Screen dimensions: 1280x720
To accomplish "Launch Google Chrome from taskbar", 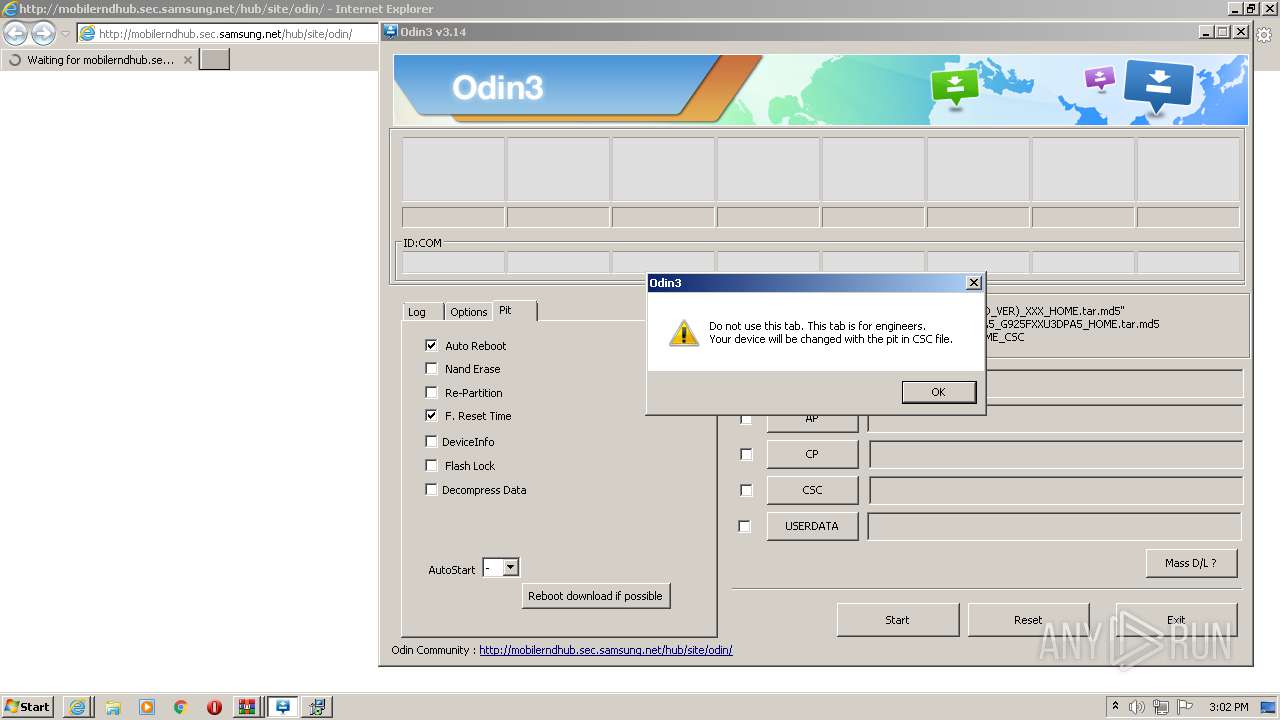I will 181,707.
